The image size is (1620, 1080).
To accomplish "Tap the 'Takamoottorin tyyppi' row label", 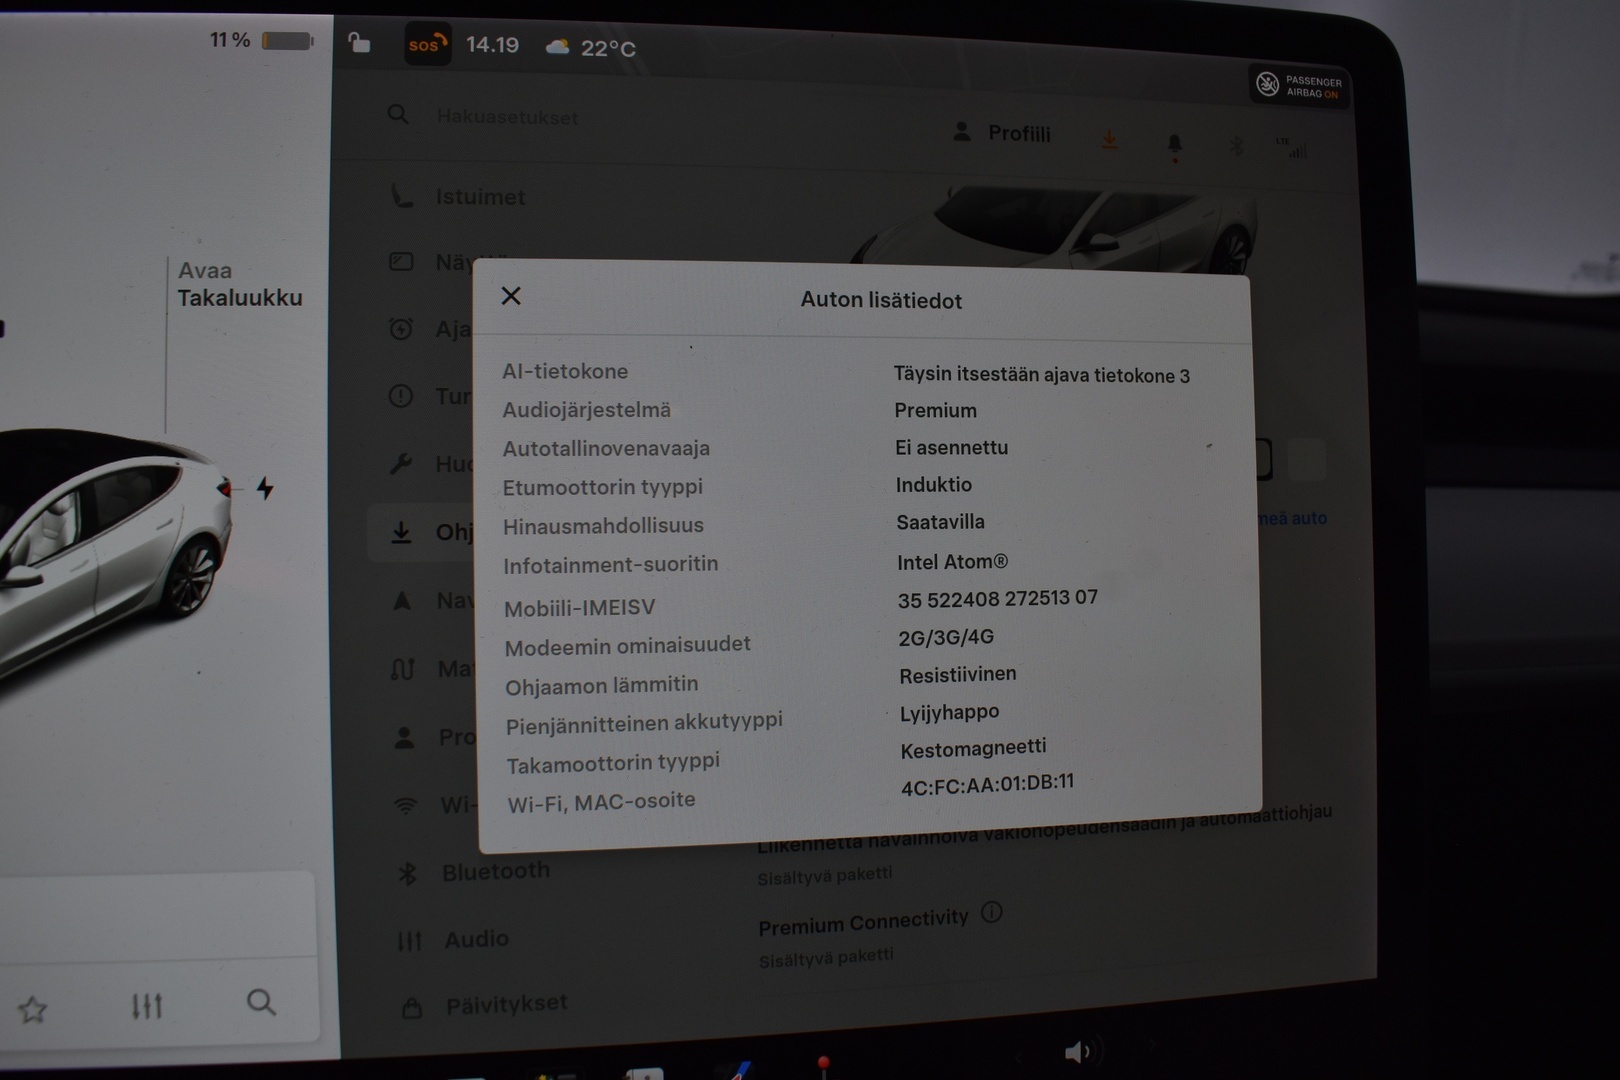I will [x=613, y=764].
